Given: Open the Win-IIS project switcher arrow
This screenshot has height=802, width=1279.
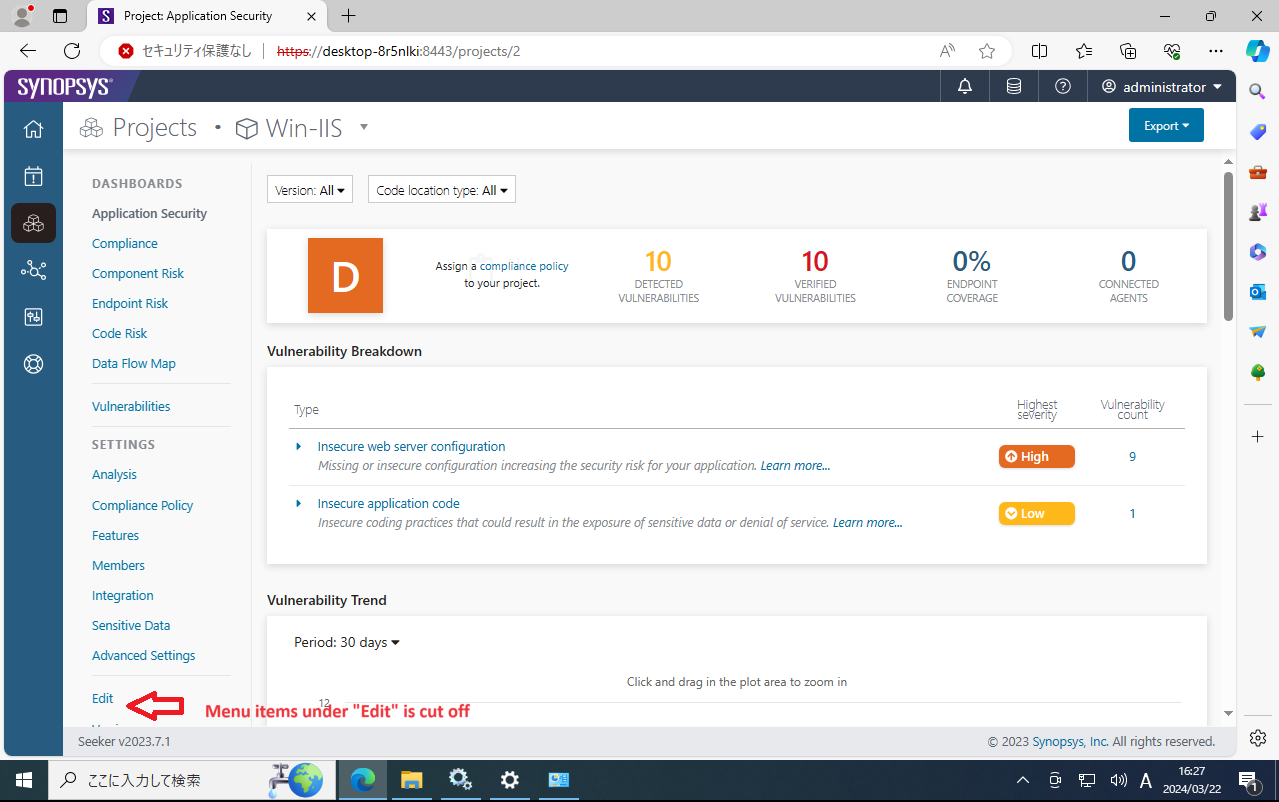Looking at the screenshot, I should coord(364,127).
